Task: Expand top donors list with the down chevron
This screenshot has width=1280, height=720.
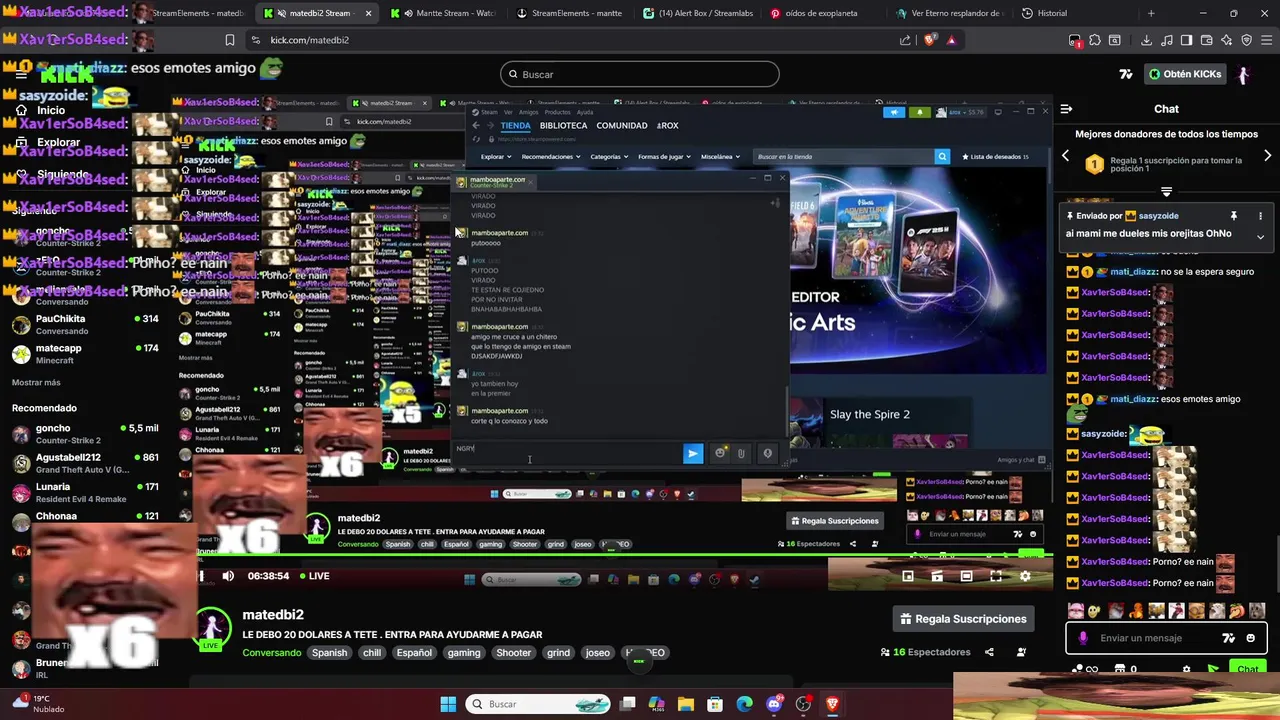Action: [x=1166, y=191]
